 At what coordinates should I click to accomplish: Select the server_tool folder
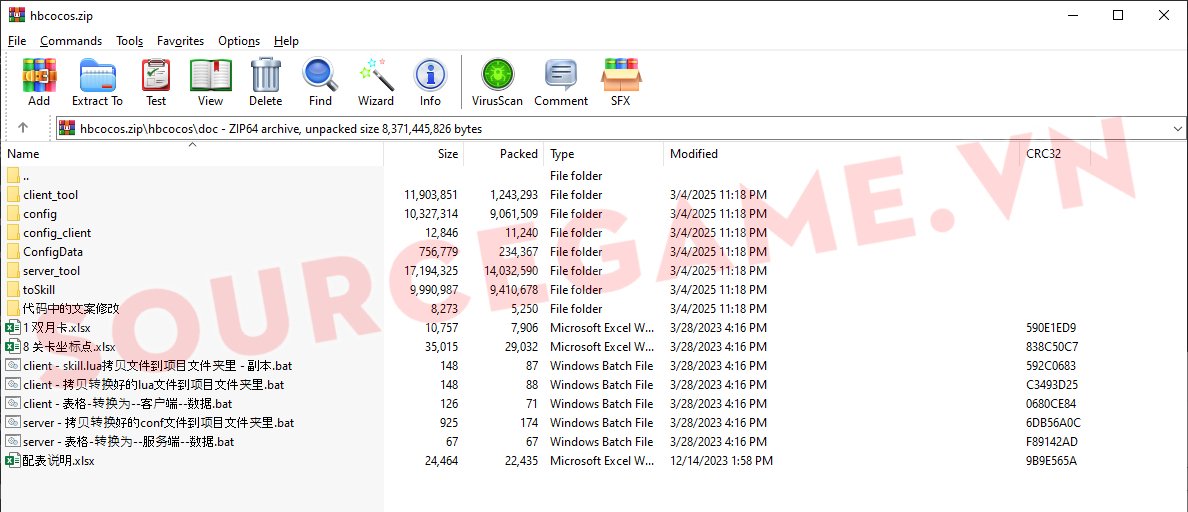point(52,271)
